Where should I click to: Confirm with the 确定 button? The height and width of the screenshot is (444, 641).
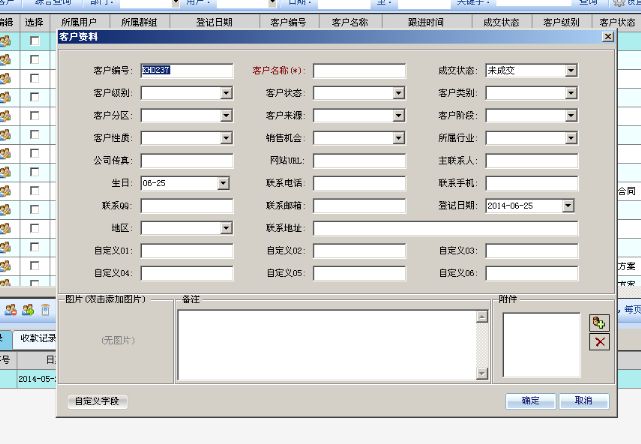pyautogui.click(x=530, y=401)
